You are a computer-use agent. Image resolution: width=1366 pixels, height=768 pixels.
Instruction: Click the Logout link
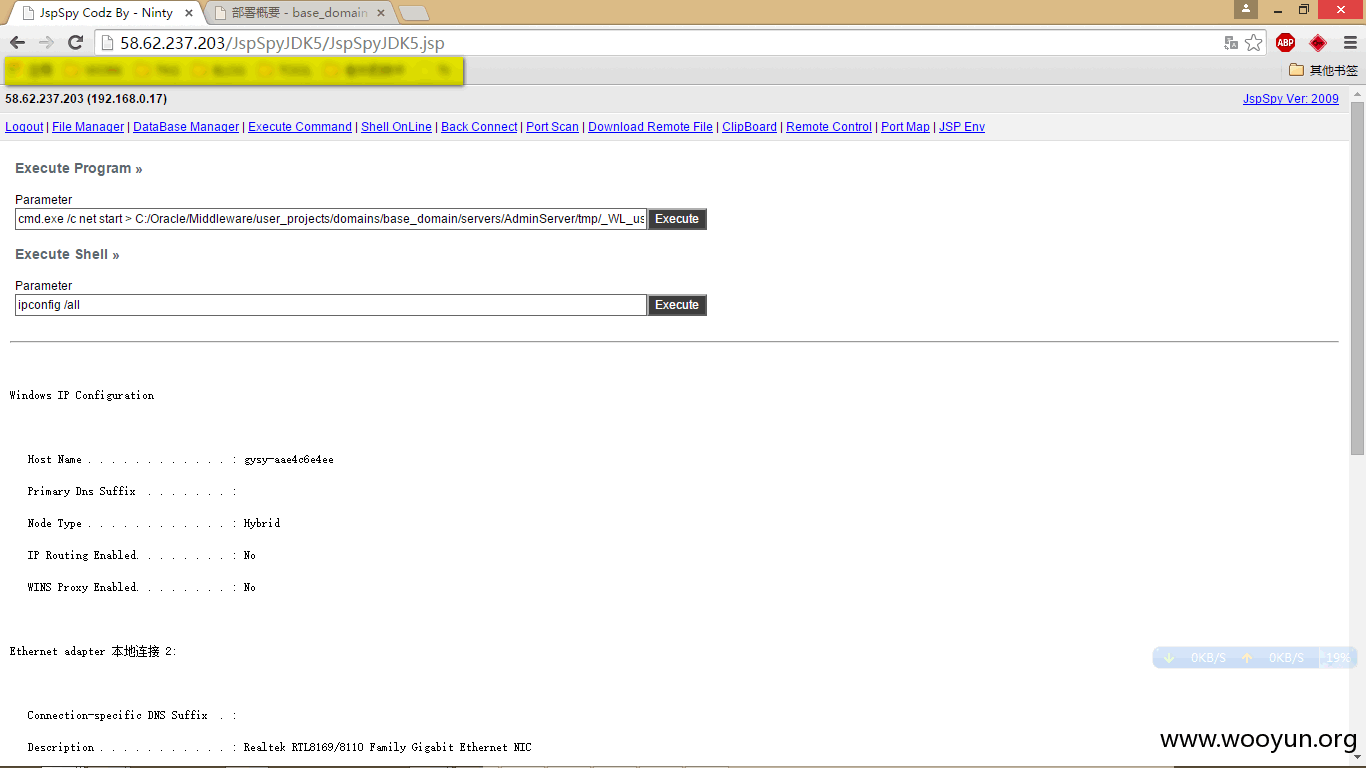[x=24, y=127]
